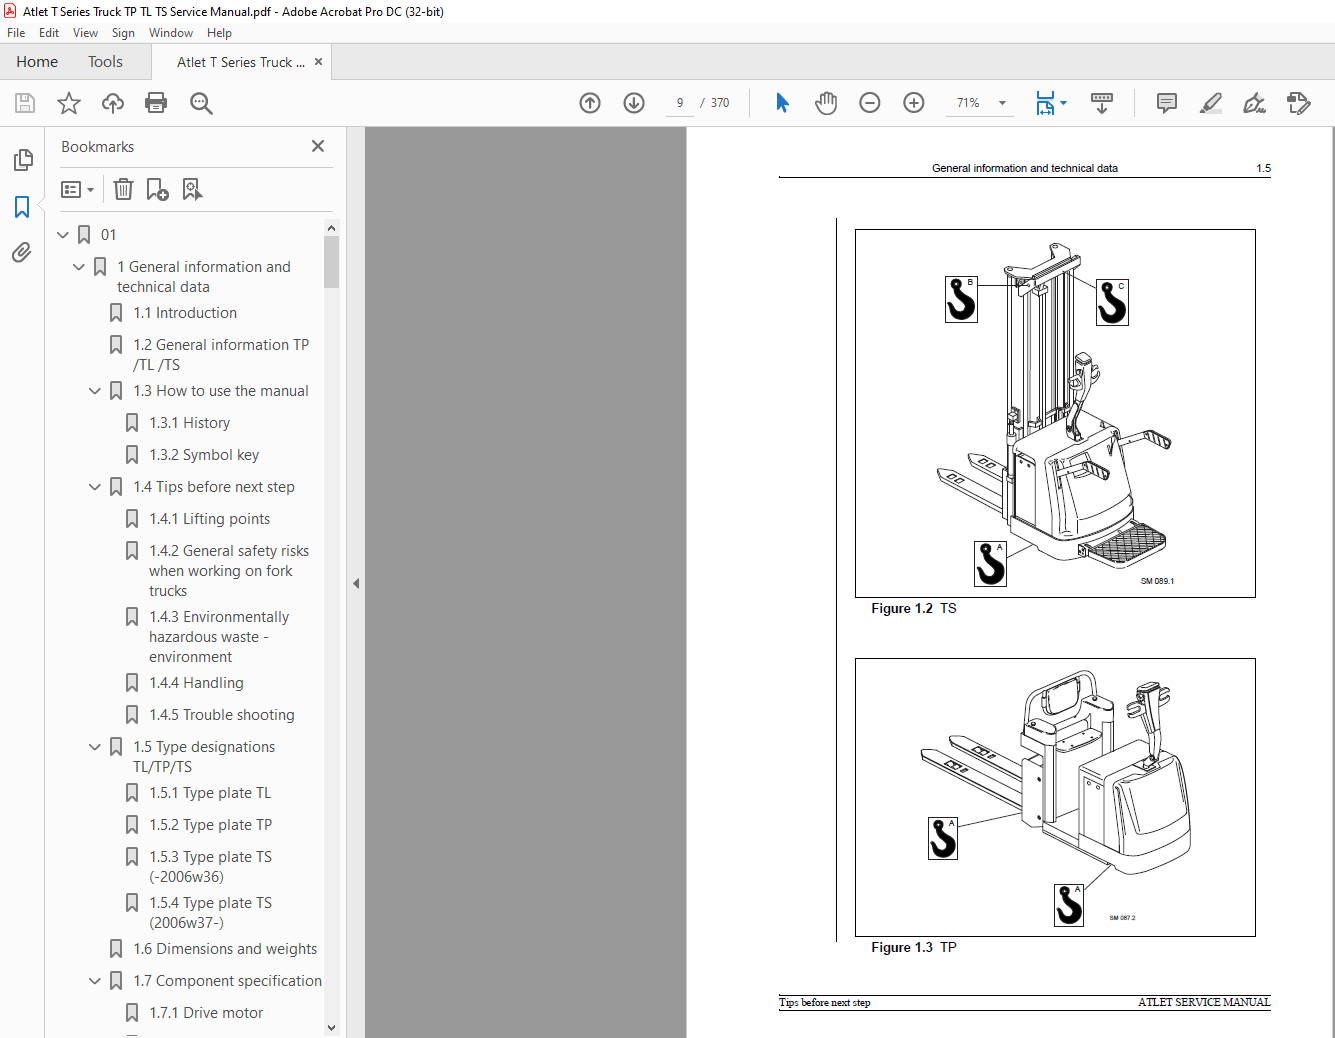Screen dimensions: 1335x1038
Task: Open Page Thumbnails panel icon
Action: tap(22, 160)
